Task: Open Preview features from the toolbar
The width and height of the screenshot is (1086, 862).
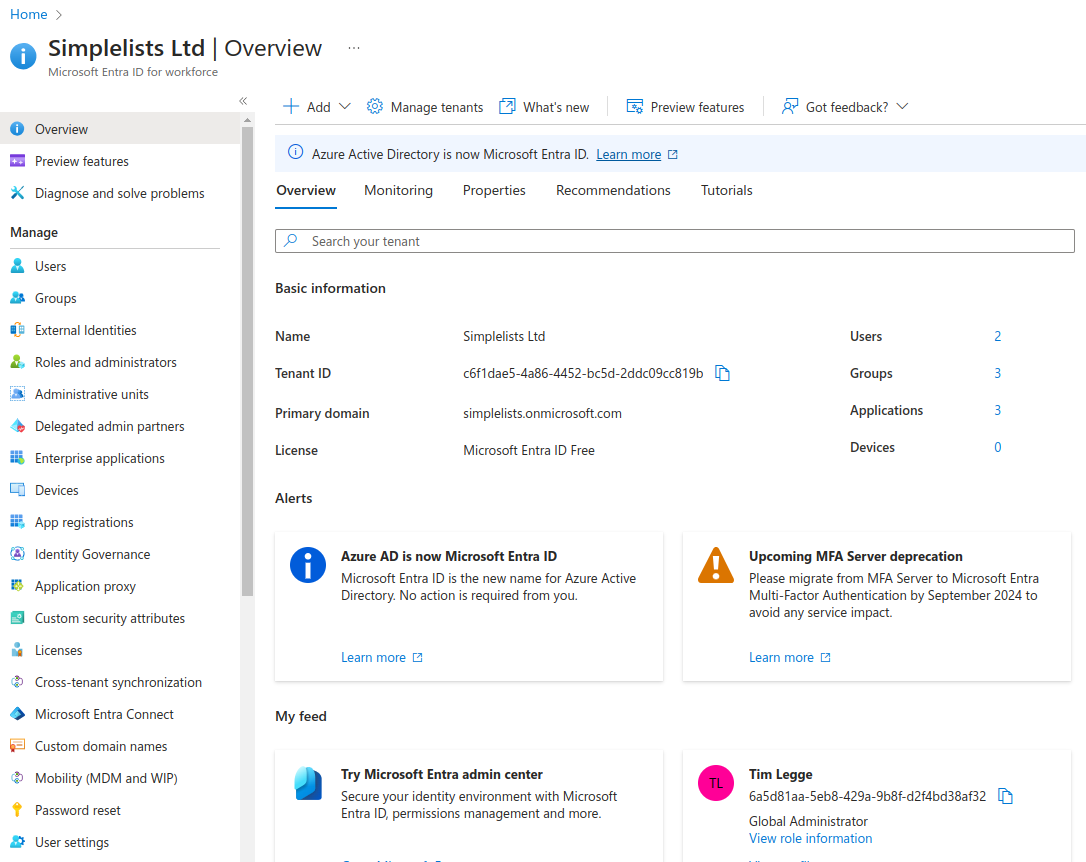Action: 685,107
